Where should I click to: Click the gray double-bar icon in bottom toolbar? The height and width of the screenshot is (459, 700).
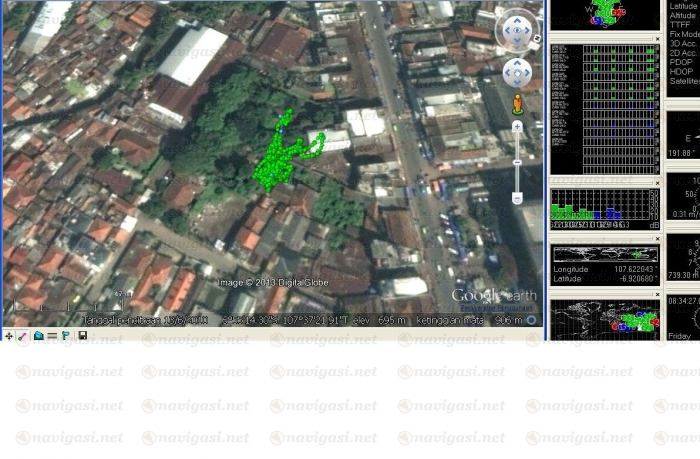[x=52, y=336]
